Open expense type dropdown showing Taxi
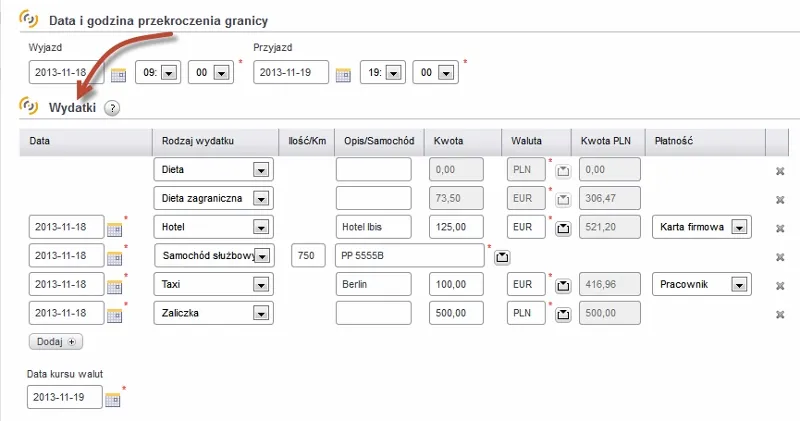This screenshot has height=421, width=800. 261,285
